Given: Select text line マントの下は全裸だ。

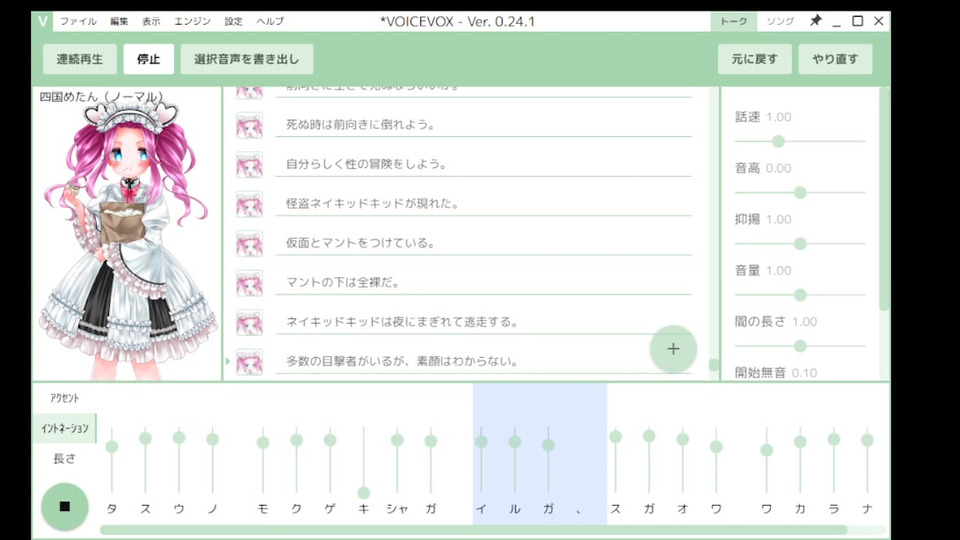Looking at the screenshot, I should coord(484,282).
